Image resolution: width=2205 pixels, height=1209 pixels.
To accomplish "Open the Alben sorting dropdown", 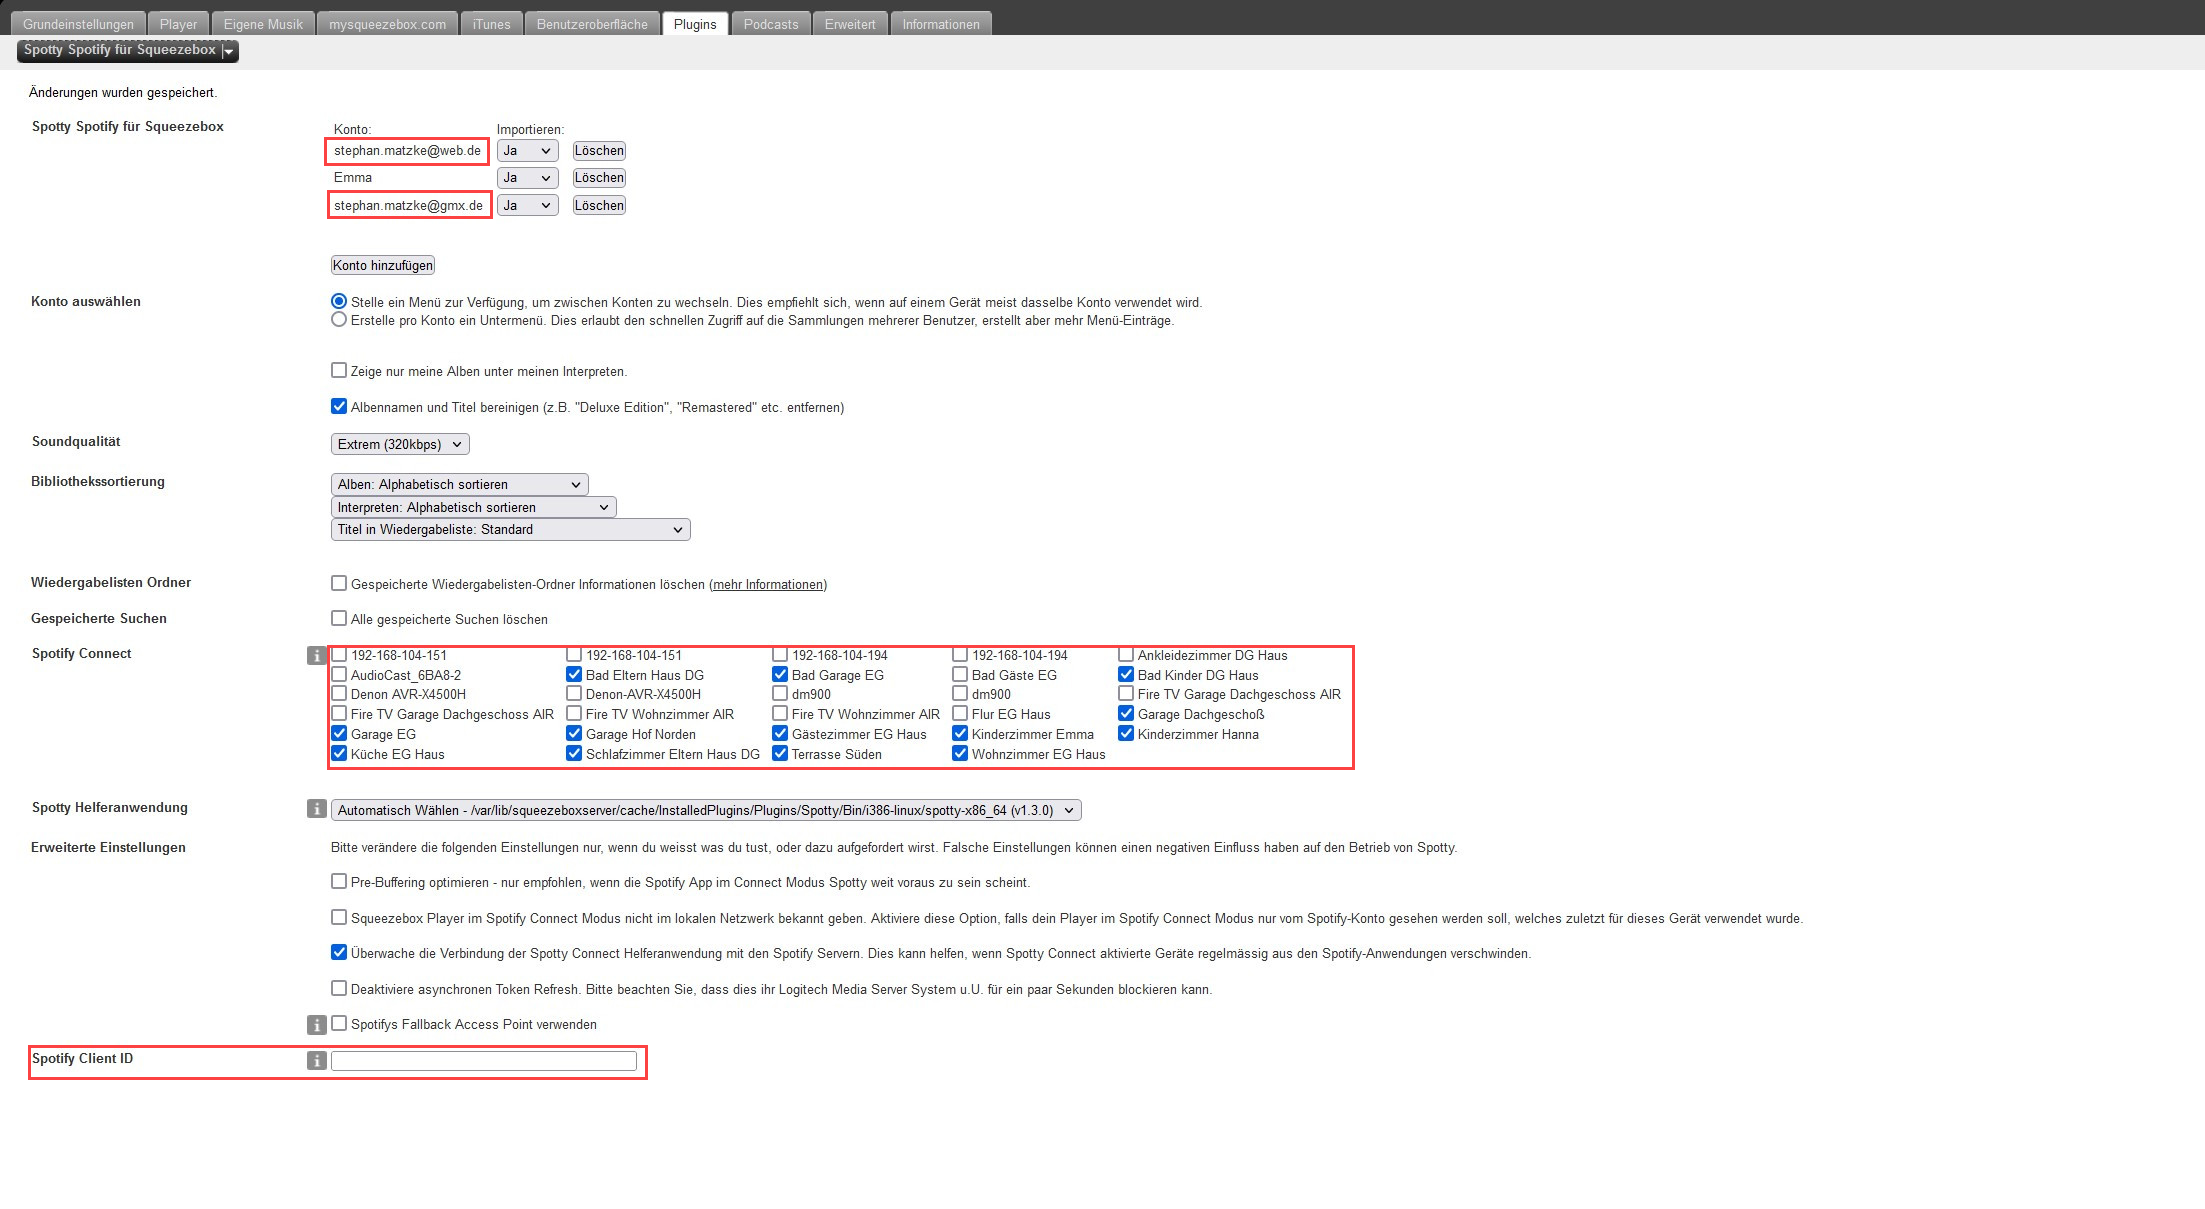I will [459, 484].
